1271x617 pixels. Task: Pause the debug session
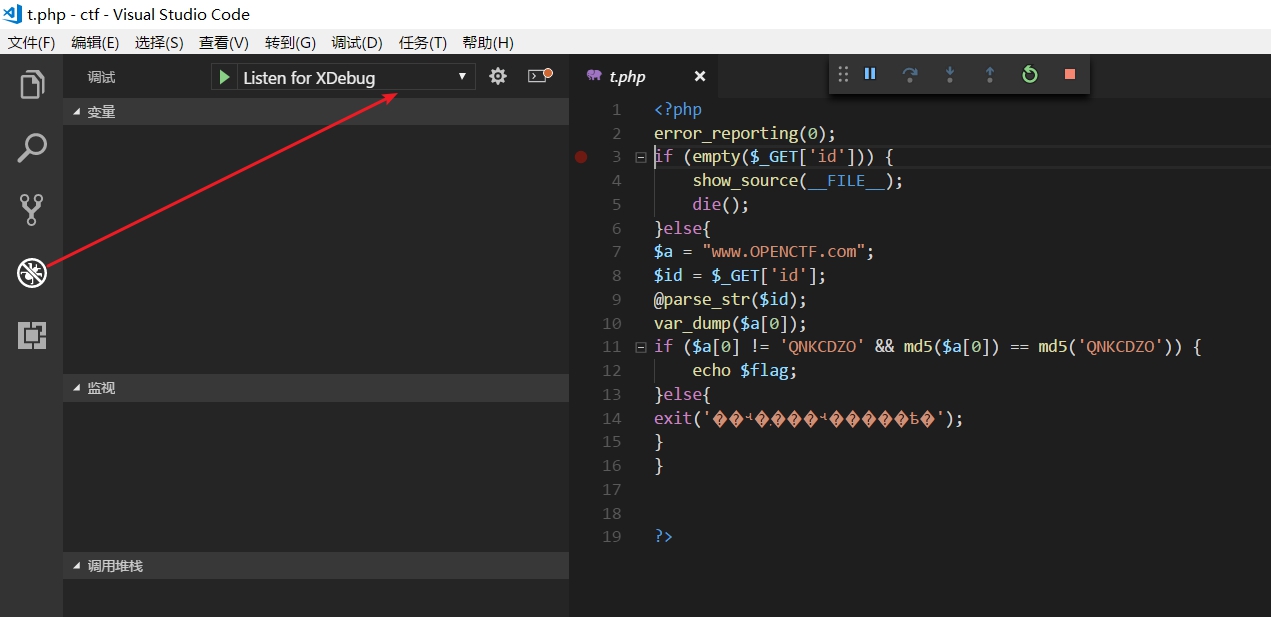coord(870,74)
